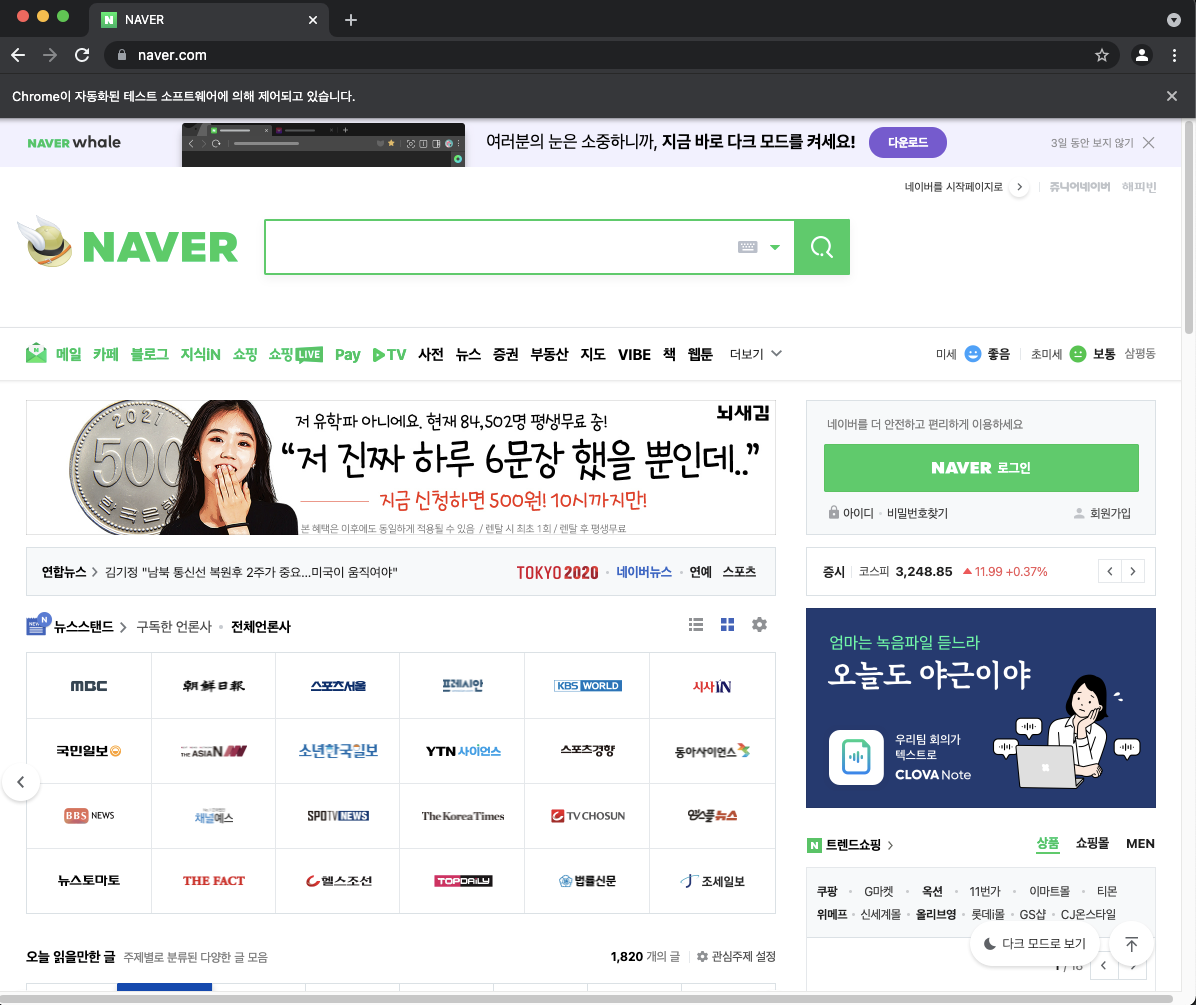
Task: Open the 블로그 menu item
Action: pyautogui.click(x=150, y=354)
